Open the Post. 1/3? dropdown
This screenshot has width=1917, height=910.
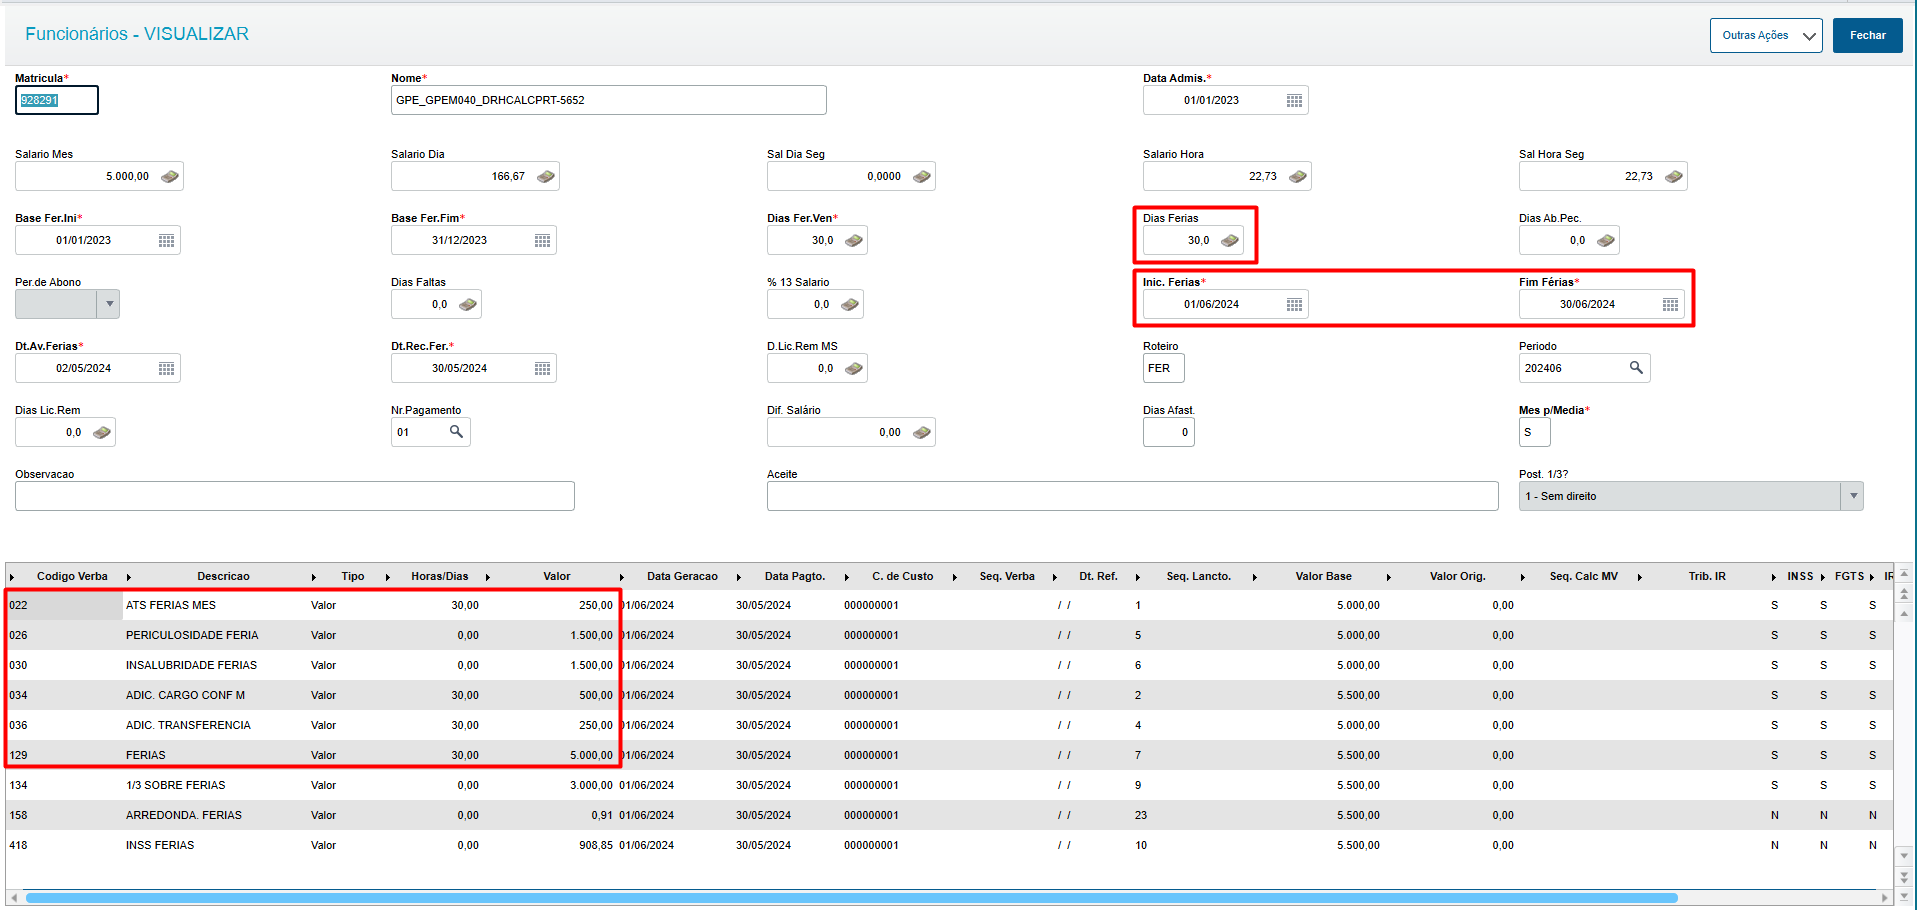tap(1852, 496)
